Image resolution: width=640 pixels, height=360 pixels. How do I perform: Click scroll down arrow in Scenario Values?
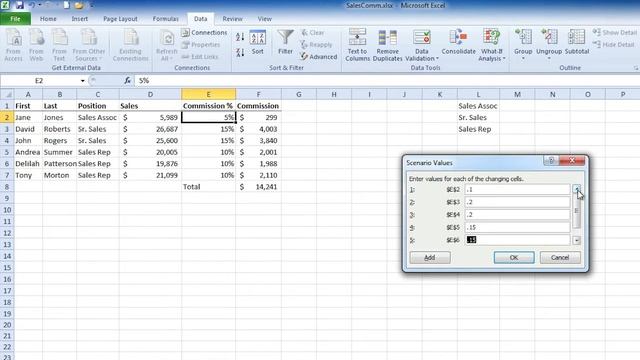[576, 240]
